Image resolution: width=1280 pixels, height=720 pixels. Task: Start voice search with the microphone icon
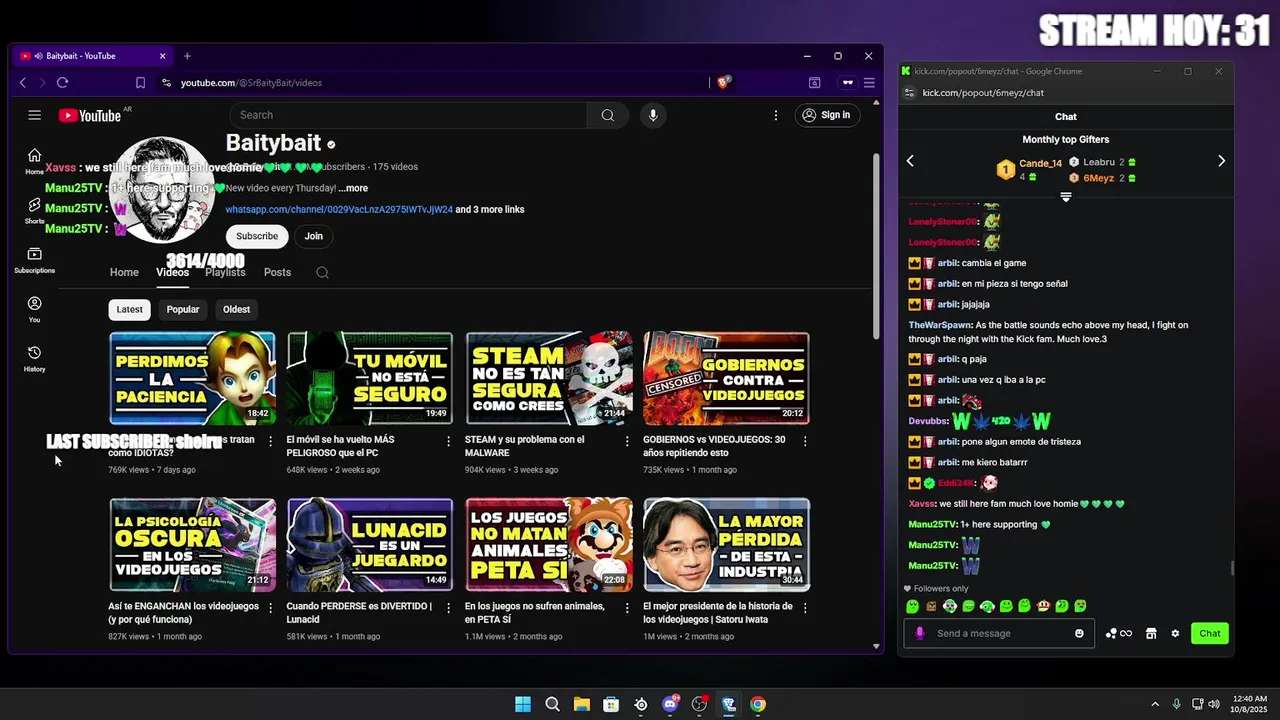653,115
